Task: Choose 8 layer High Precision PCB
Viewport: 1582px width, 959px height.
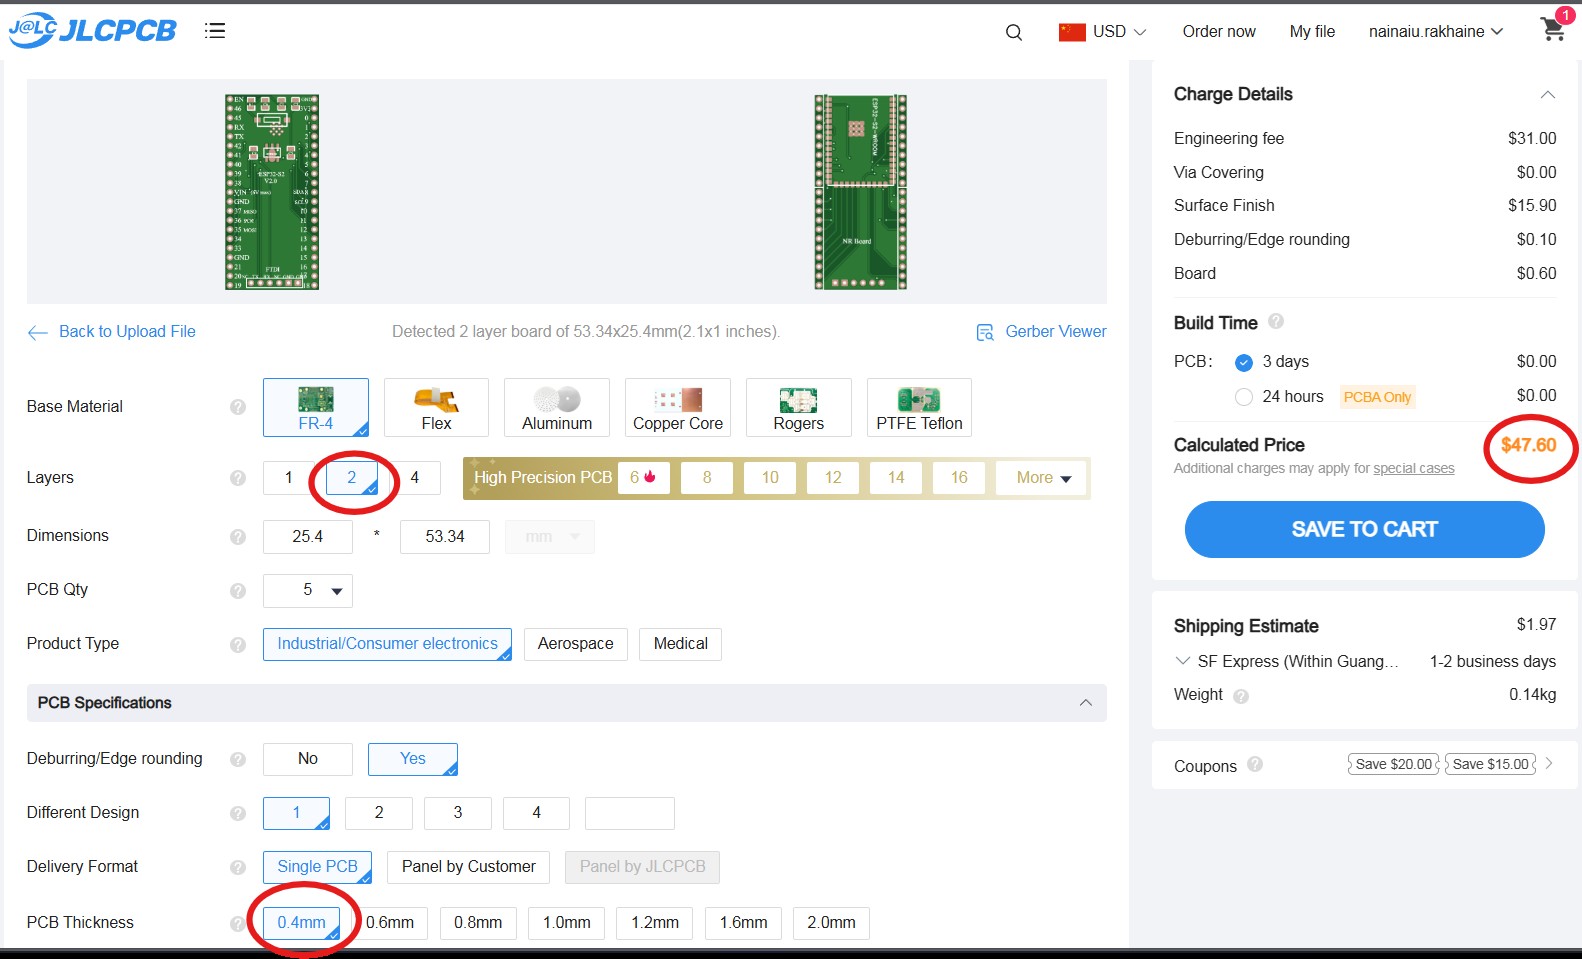Action: click(707, 478)
